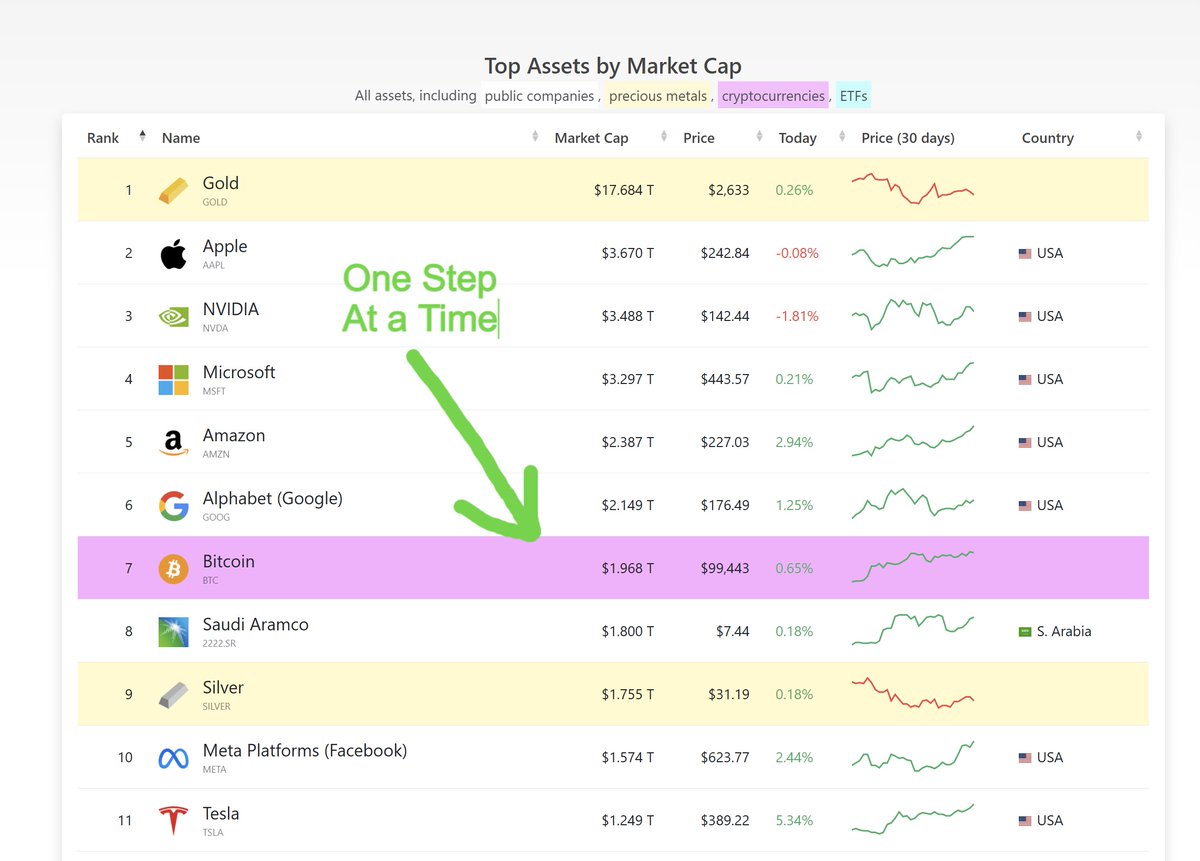
Task: Select NVIDIA daily change -1.81%
Action: 798,316
